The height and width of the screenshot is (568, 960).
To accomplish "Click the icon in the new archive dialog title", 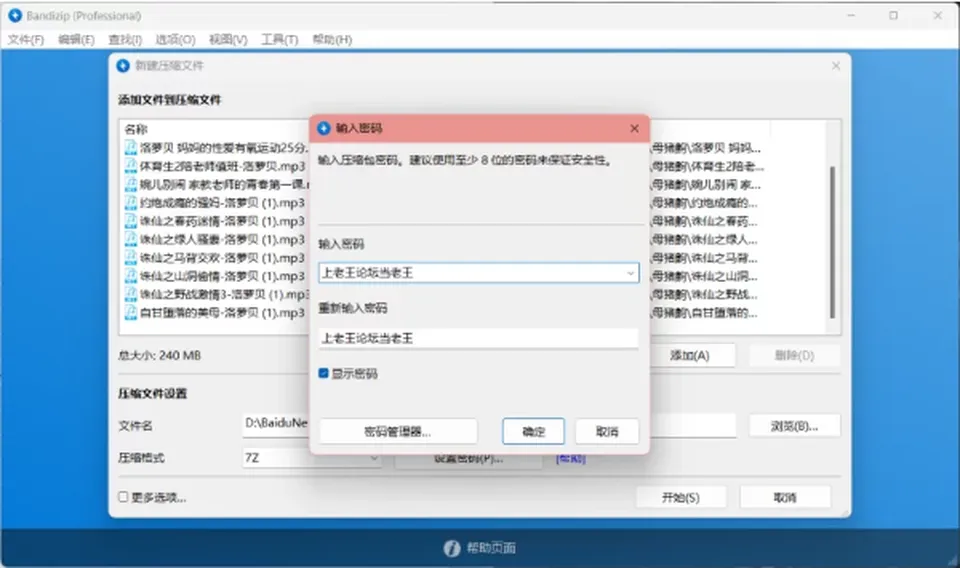I will point(123,65).
